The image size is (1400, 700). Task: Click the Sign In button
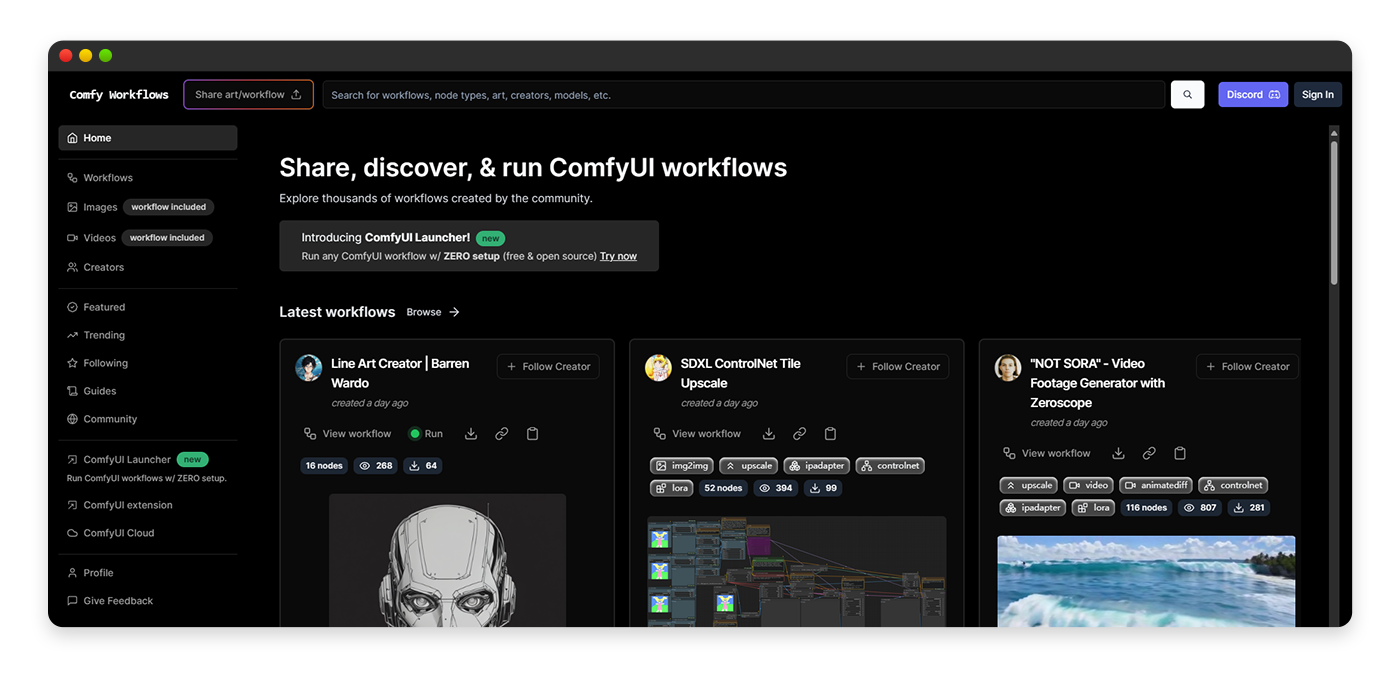(1317, 95)
